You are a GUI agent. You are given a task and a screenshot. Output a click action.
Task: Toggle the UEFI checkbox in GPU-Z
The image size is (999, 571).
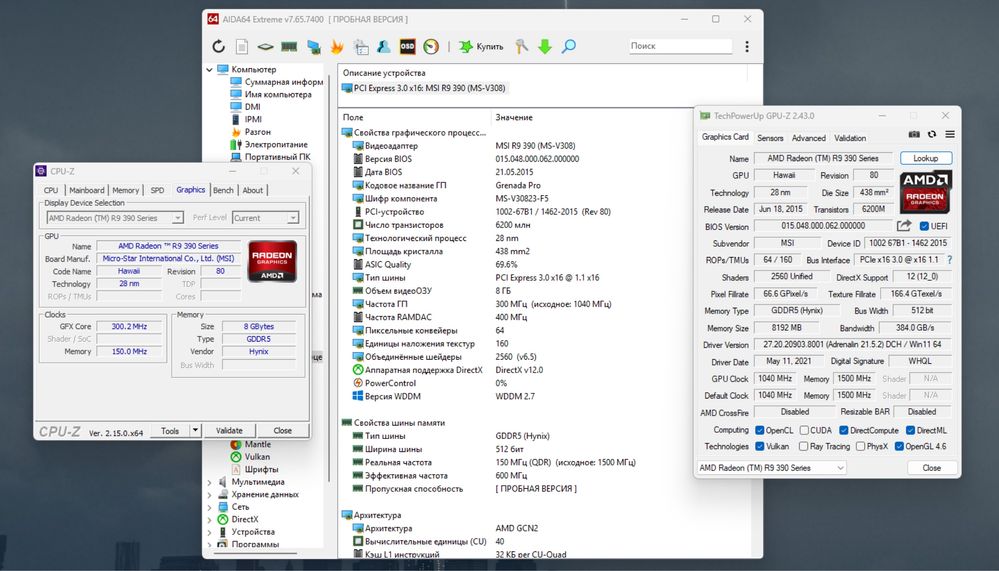pyautogui.click(x=924, y=226)
